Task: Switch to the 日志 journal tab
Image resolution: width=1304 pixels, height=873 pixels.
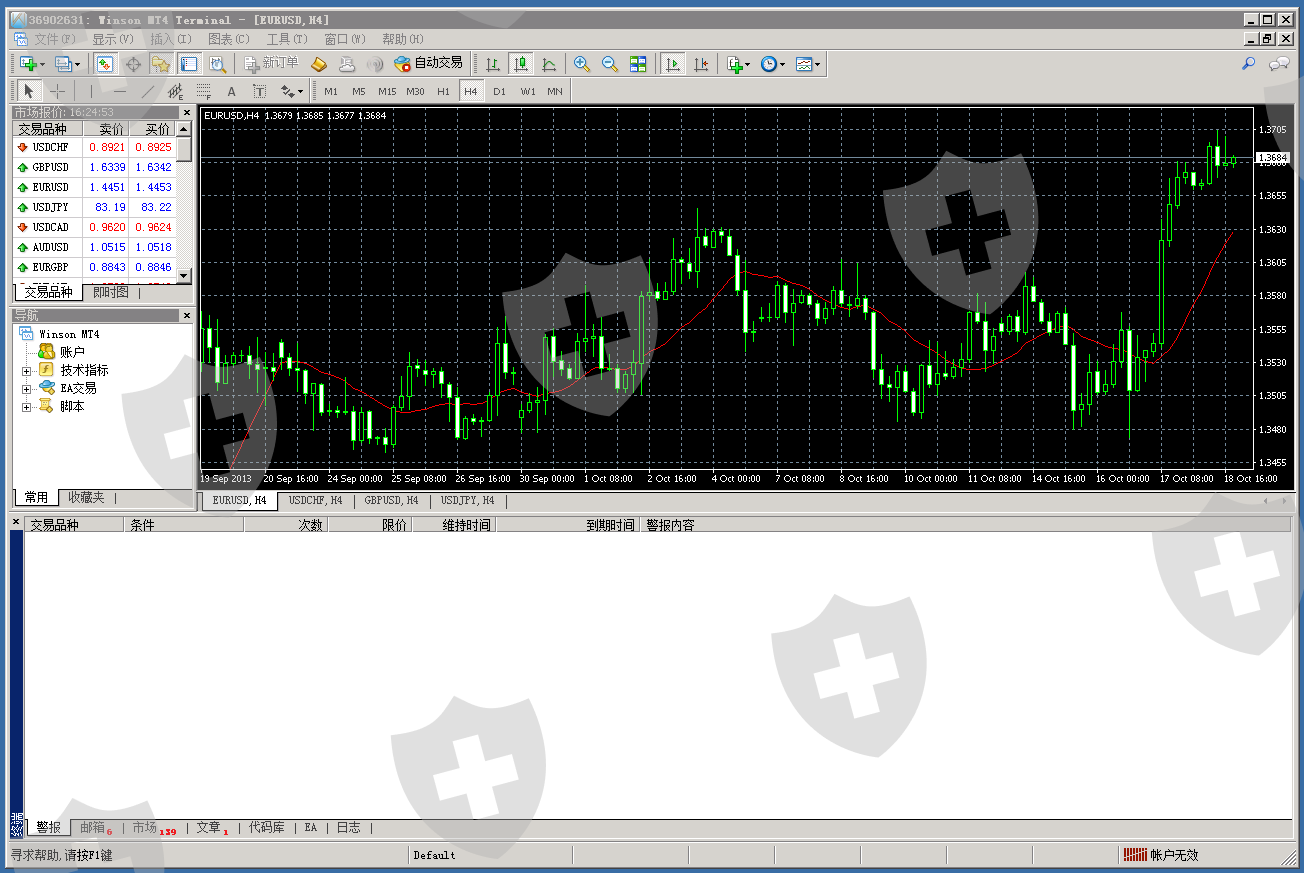Action: pyautogui.click(x=348, y=827)
